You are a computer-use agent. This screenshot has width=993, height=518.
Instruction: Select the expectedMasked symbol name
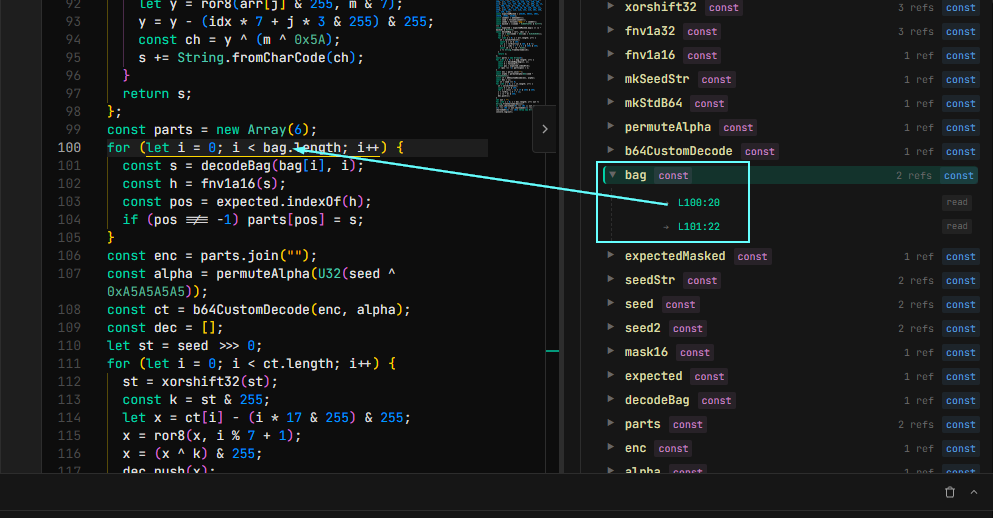(675, 256)
